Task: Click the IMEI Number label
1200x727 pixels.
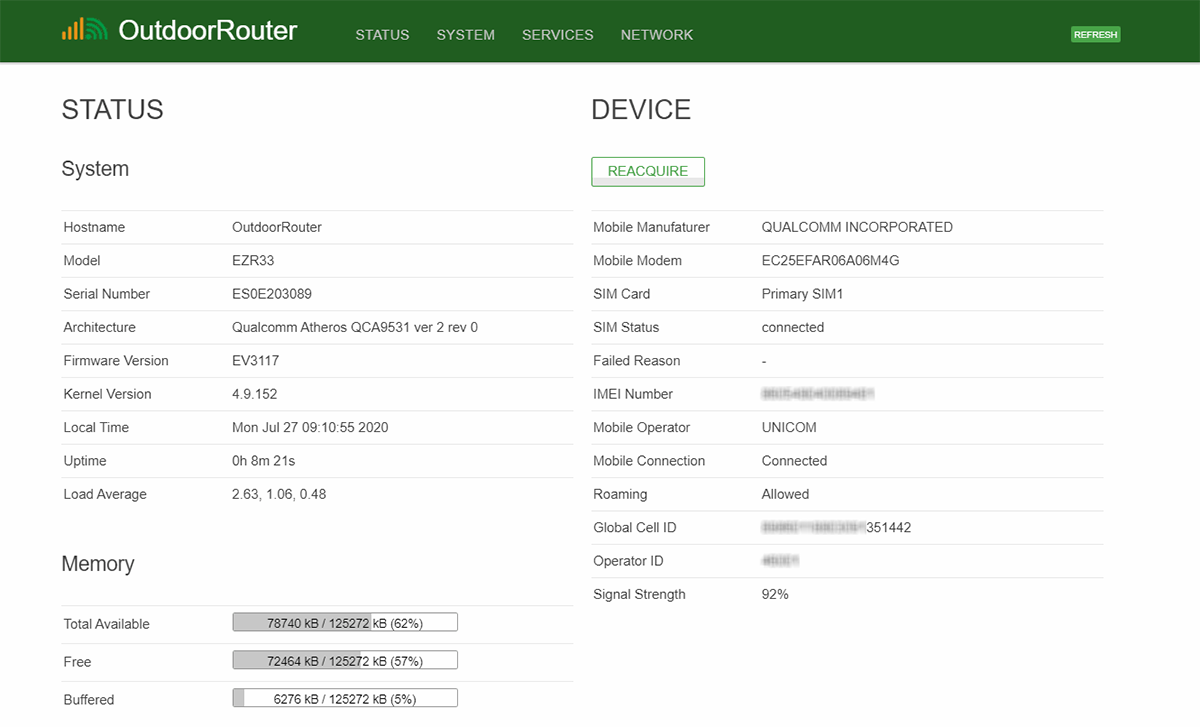Action: point(633,394)
